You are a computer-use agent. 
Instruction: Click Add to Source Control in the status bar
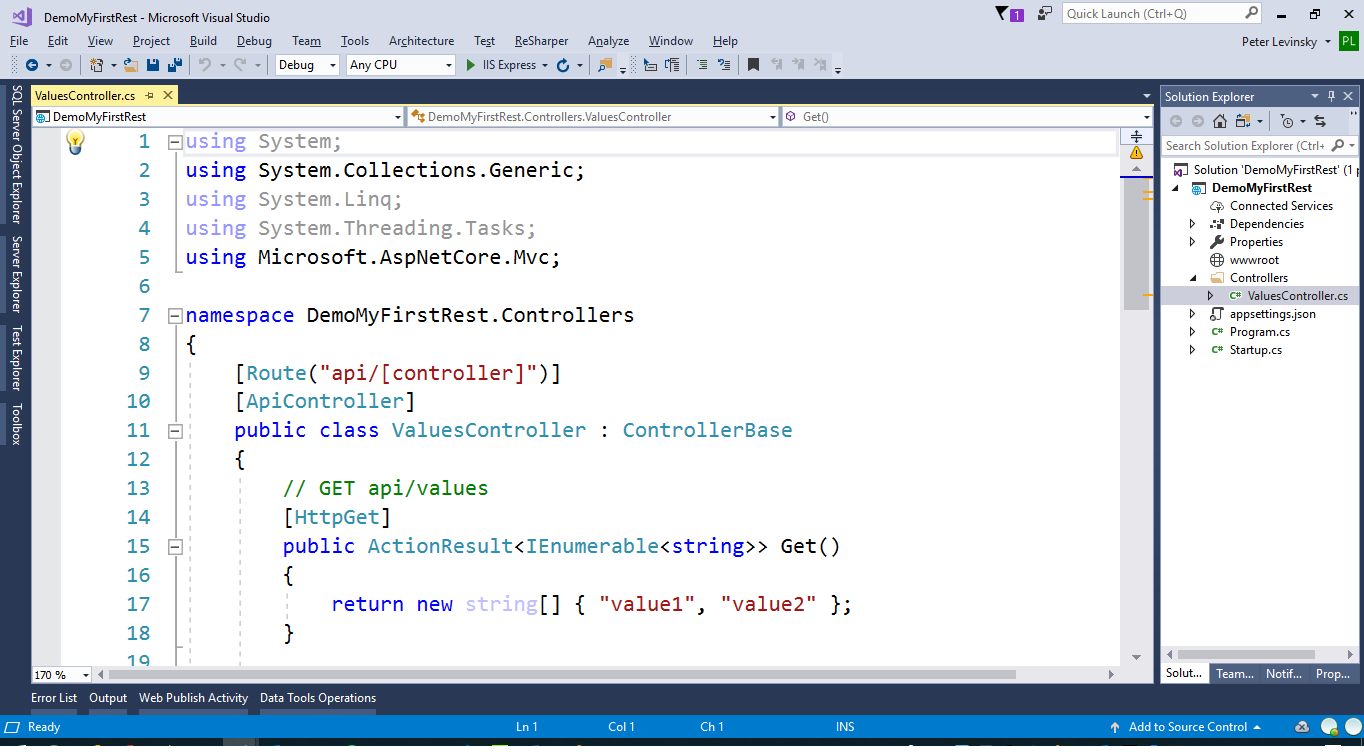point(1187,727)
